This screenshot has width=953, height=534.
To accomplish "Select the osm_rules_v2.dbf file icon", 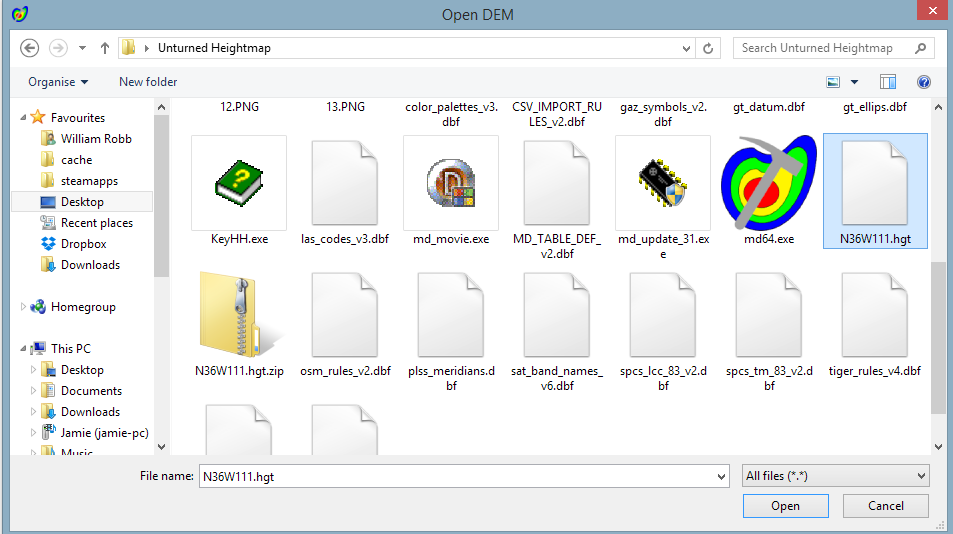I will (345, 315).
